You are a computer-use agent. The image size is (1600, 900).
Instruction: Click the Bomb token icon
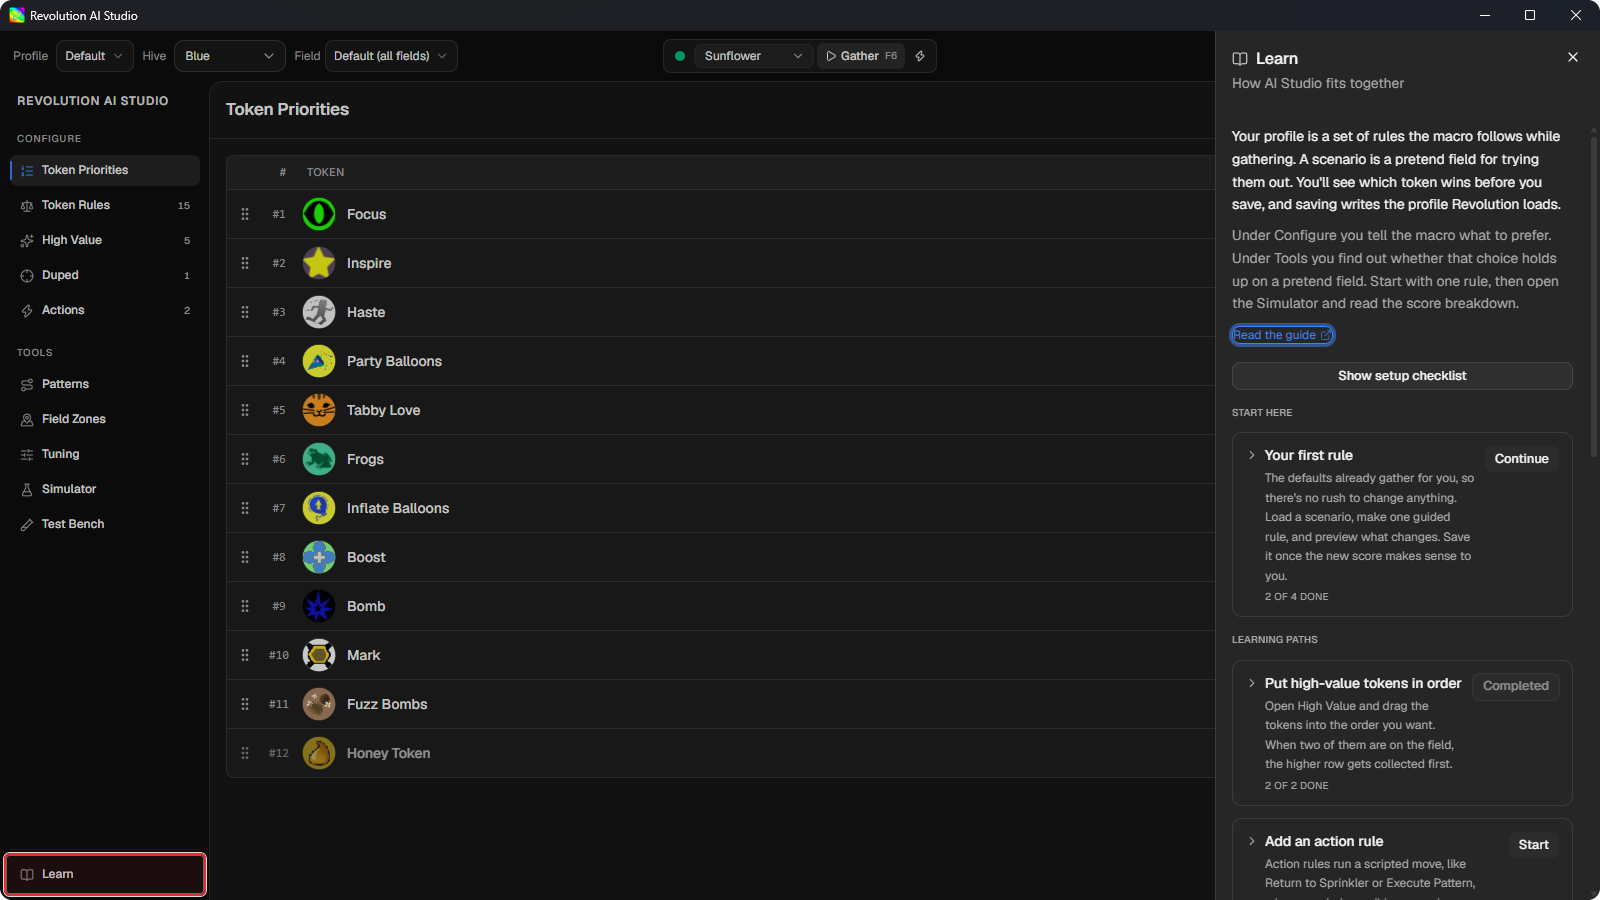coord(319,606)
